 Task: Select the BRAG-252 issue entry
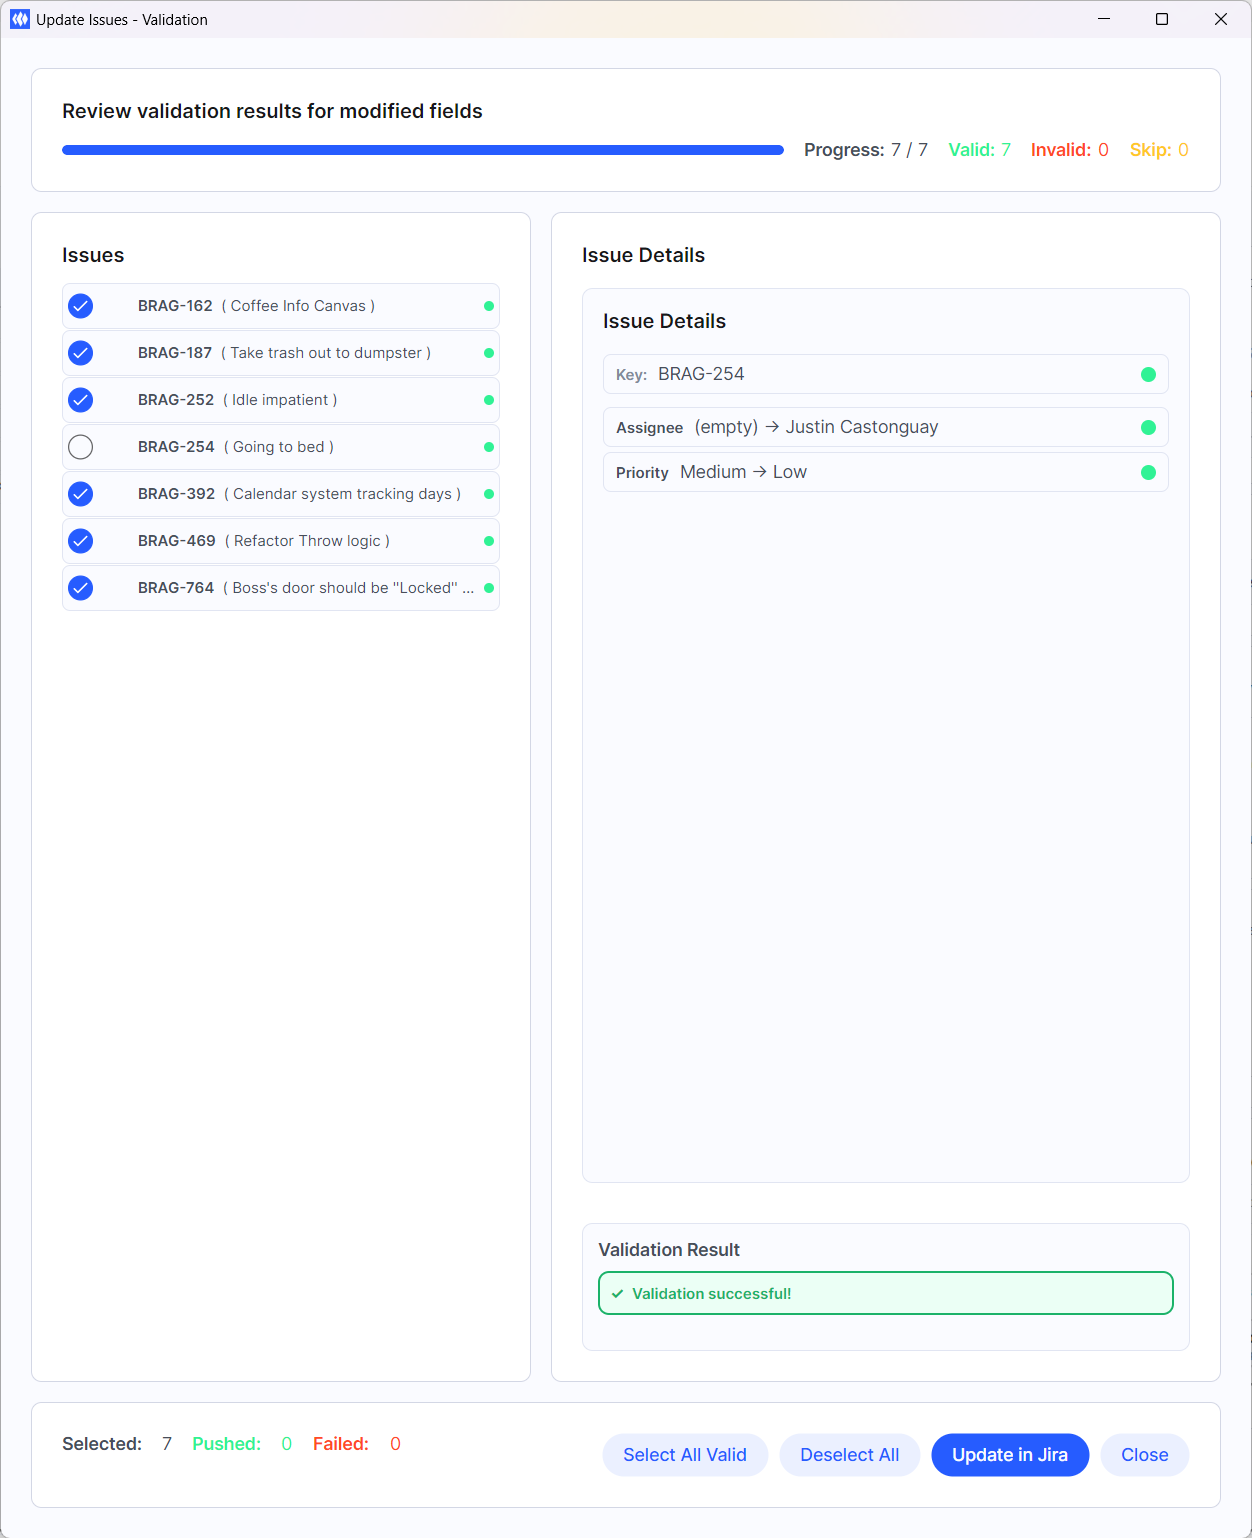click(x=280, y=400)
